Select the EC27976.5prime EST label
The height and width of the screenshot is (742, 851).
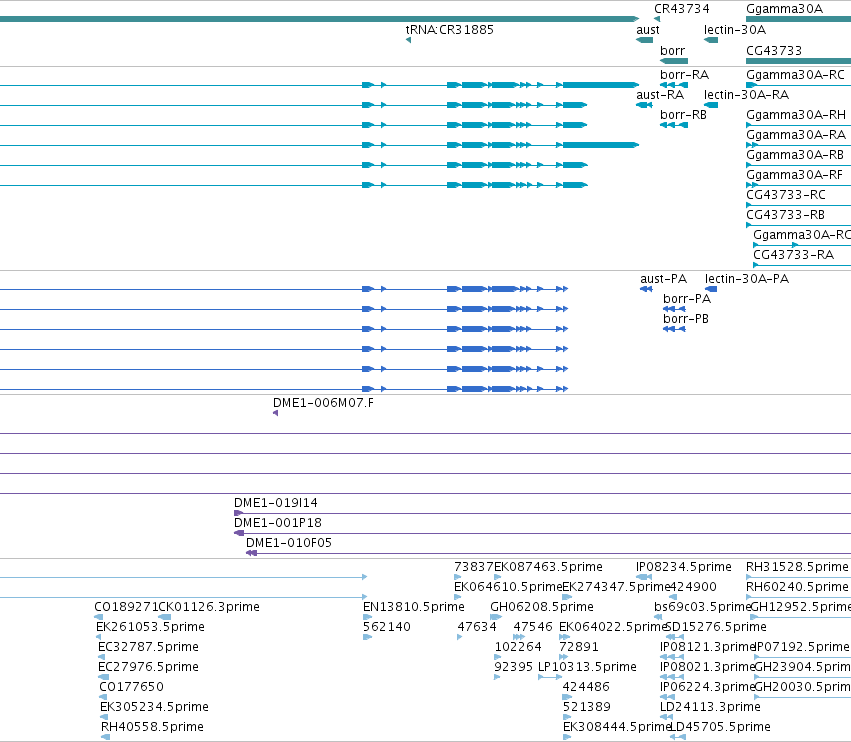(148, 667)
